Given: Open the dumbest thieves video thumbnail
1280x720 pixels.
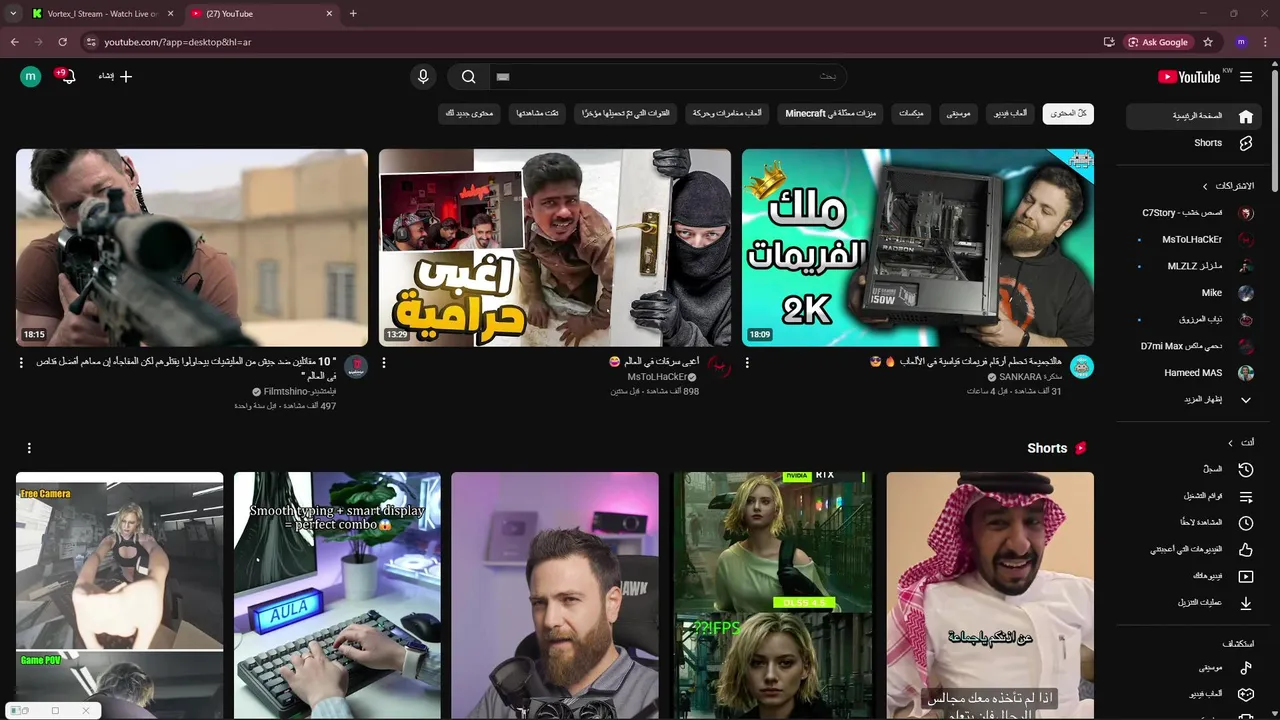Looking at the screenshot, I should (x=555, y=248).
